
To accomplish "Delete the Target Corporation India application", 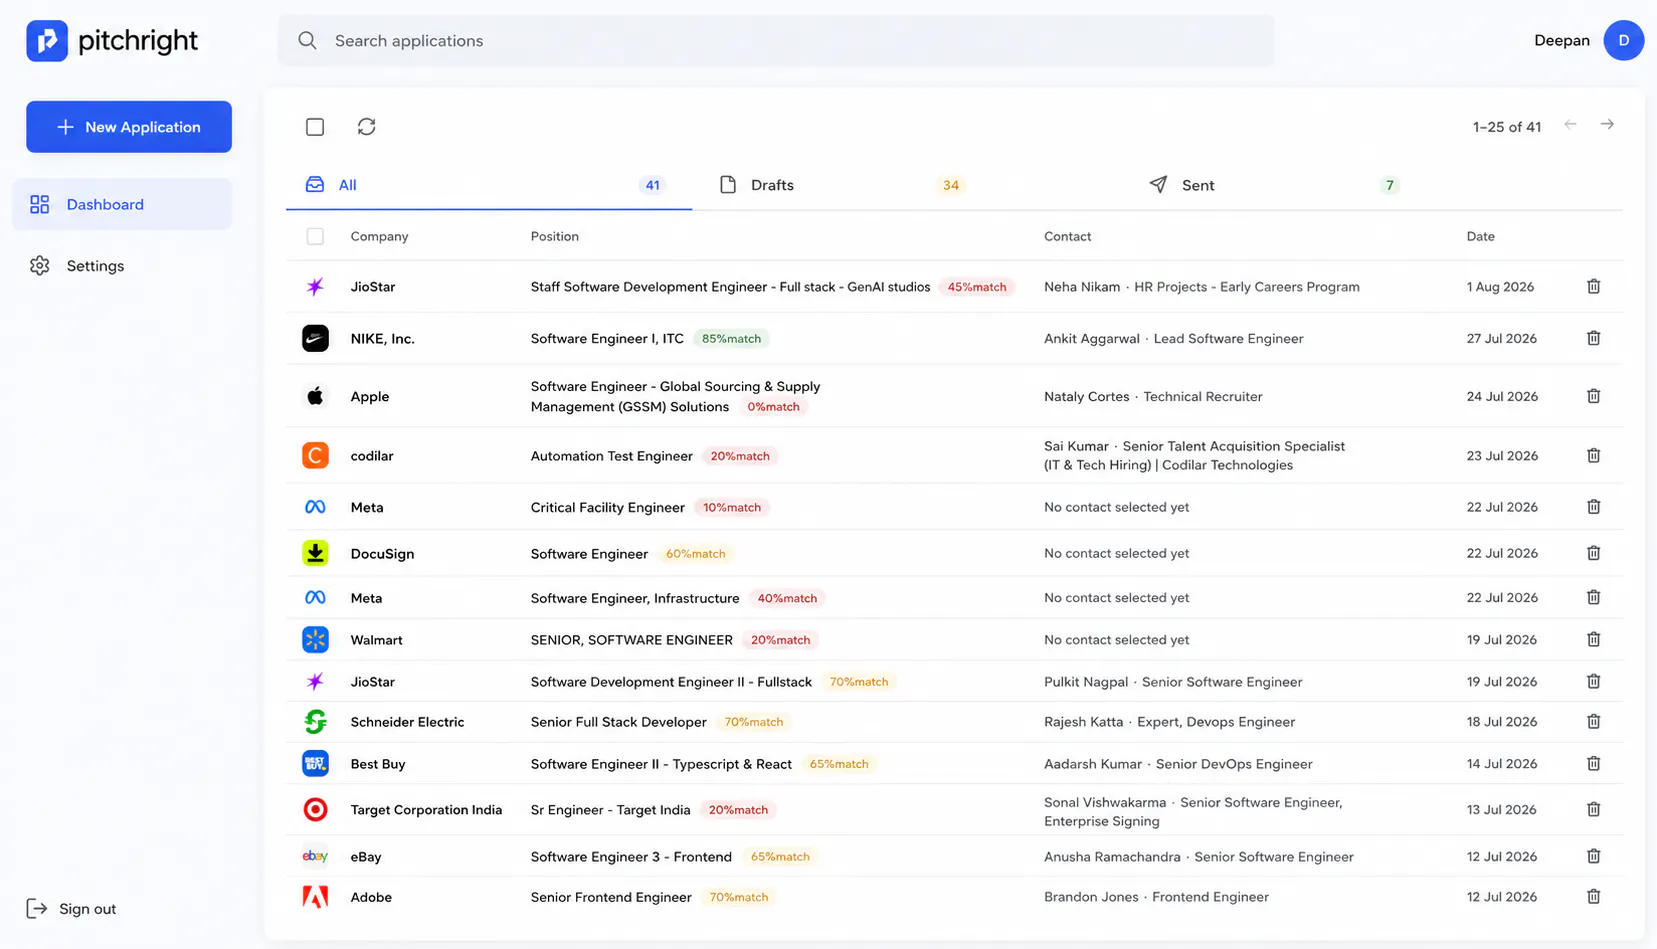I will tap(1594, 810).
